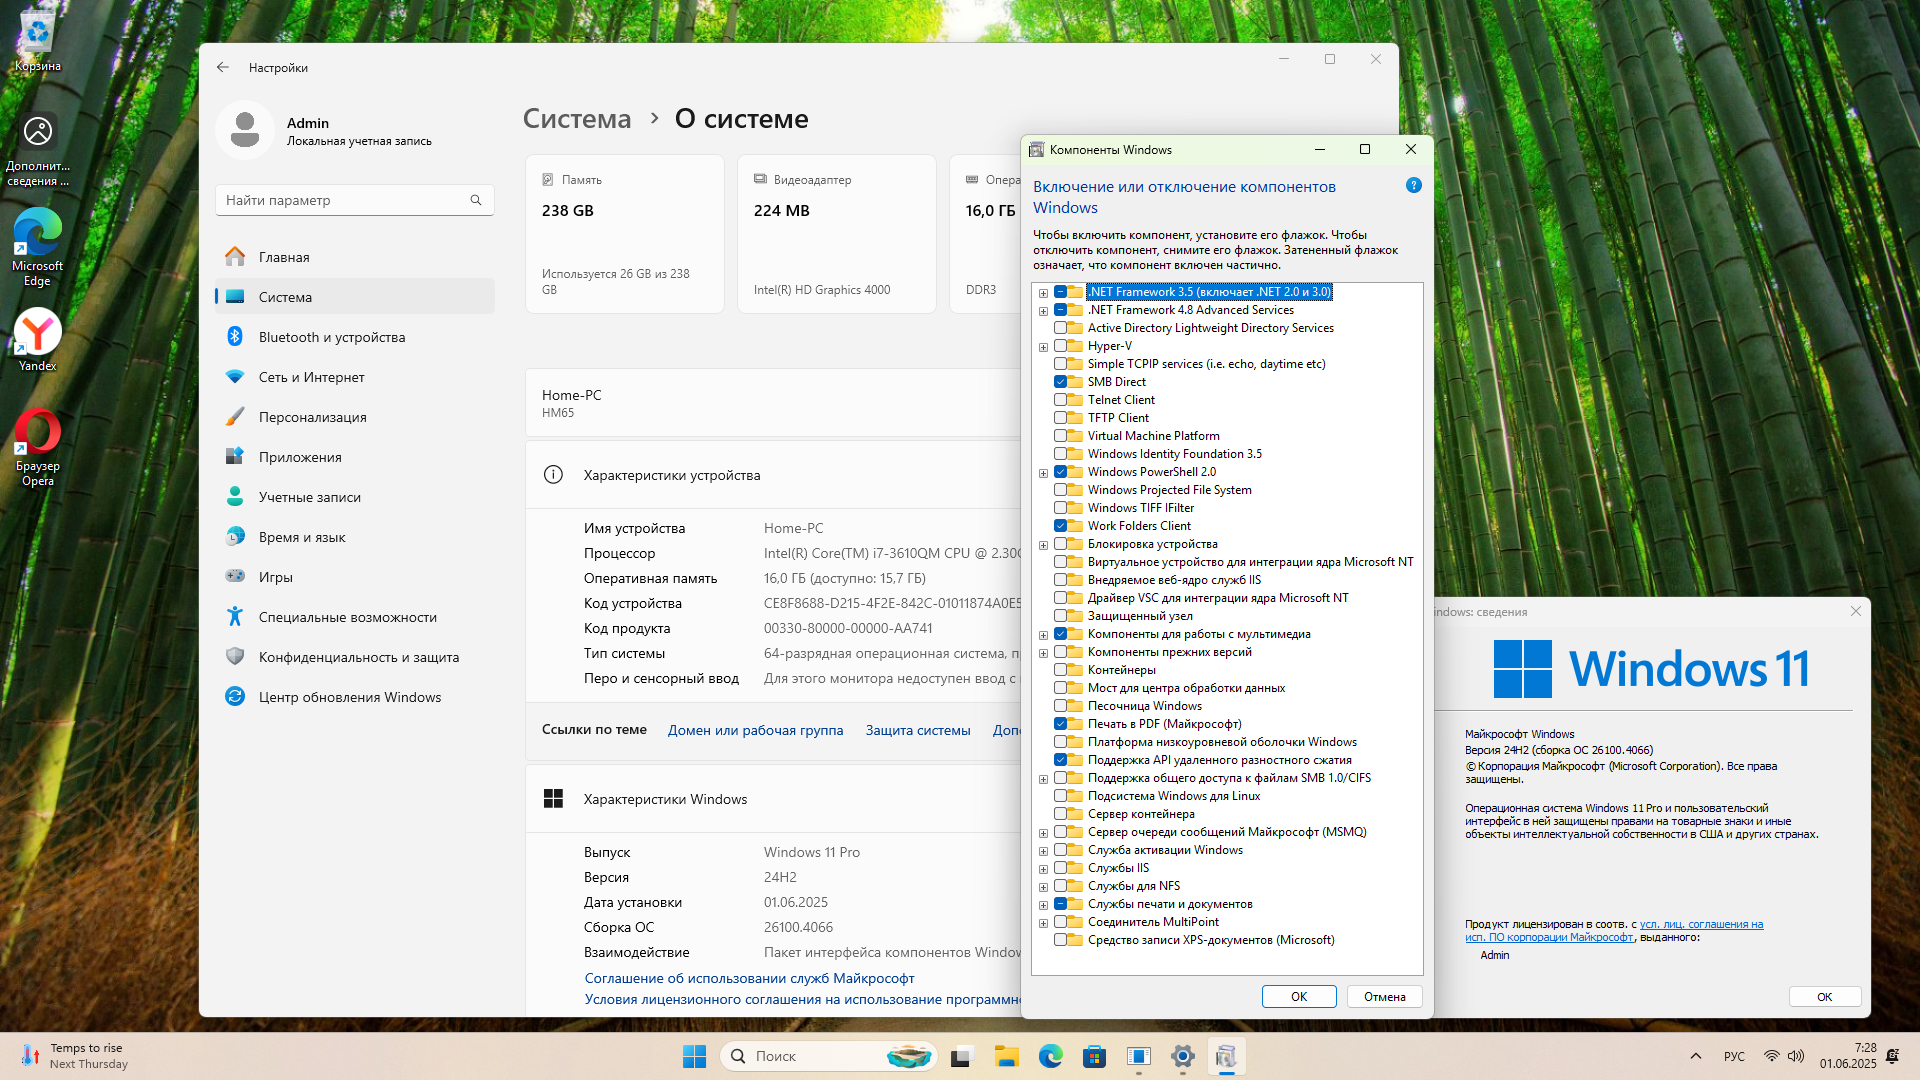Screen dimensions: 1920x1080
Task: Click the search magnifier in Settings
Action: 476,200
